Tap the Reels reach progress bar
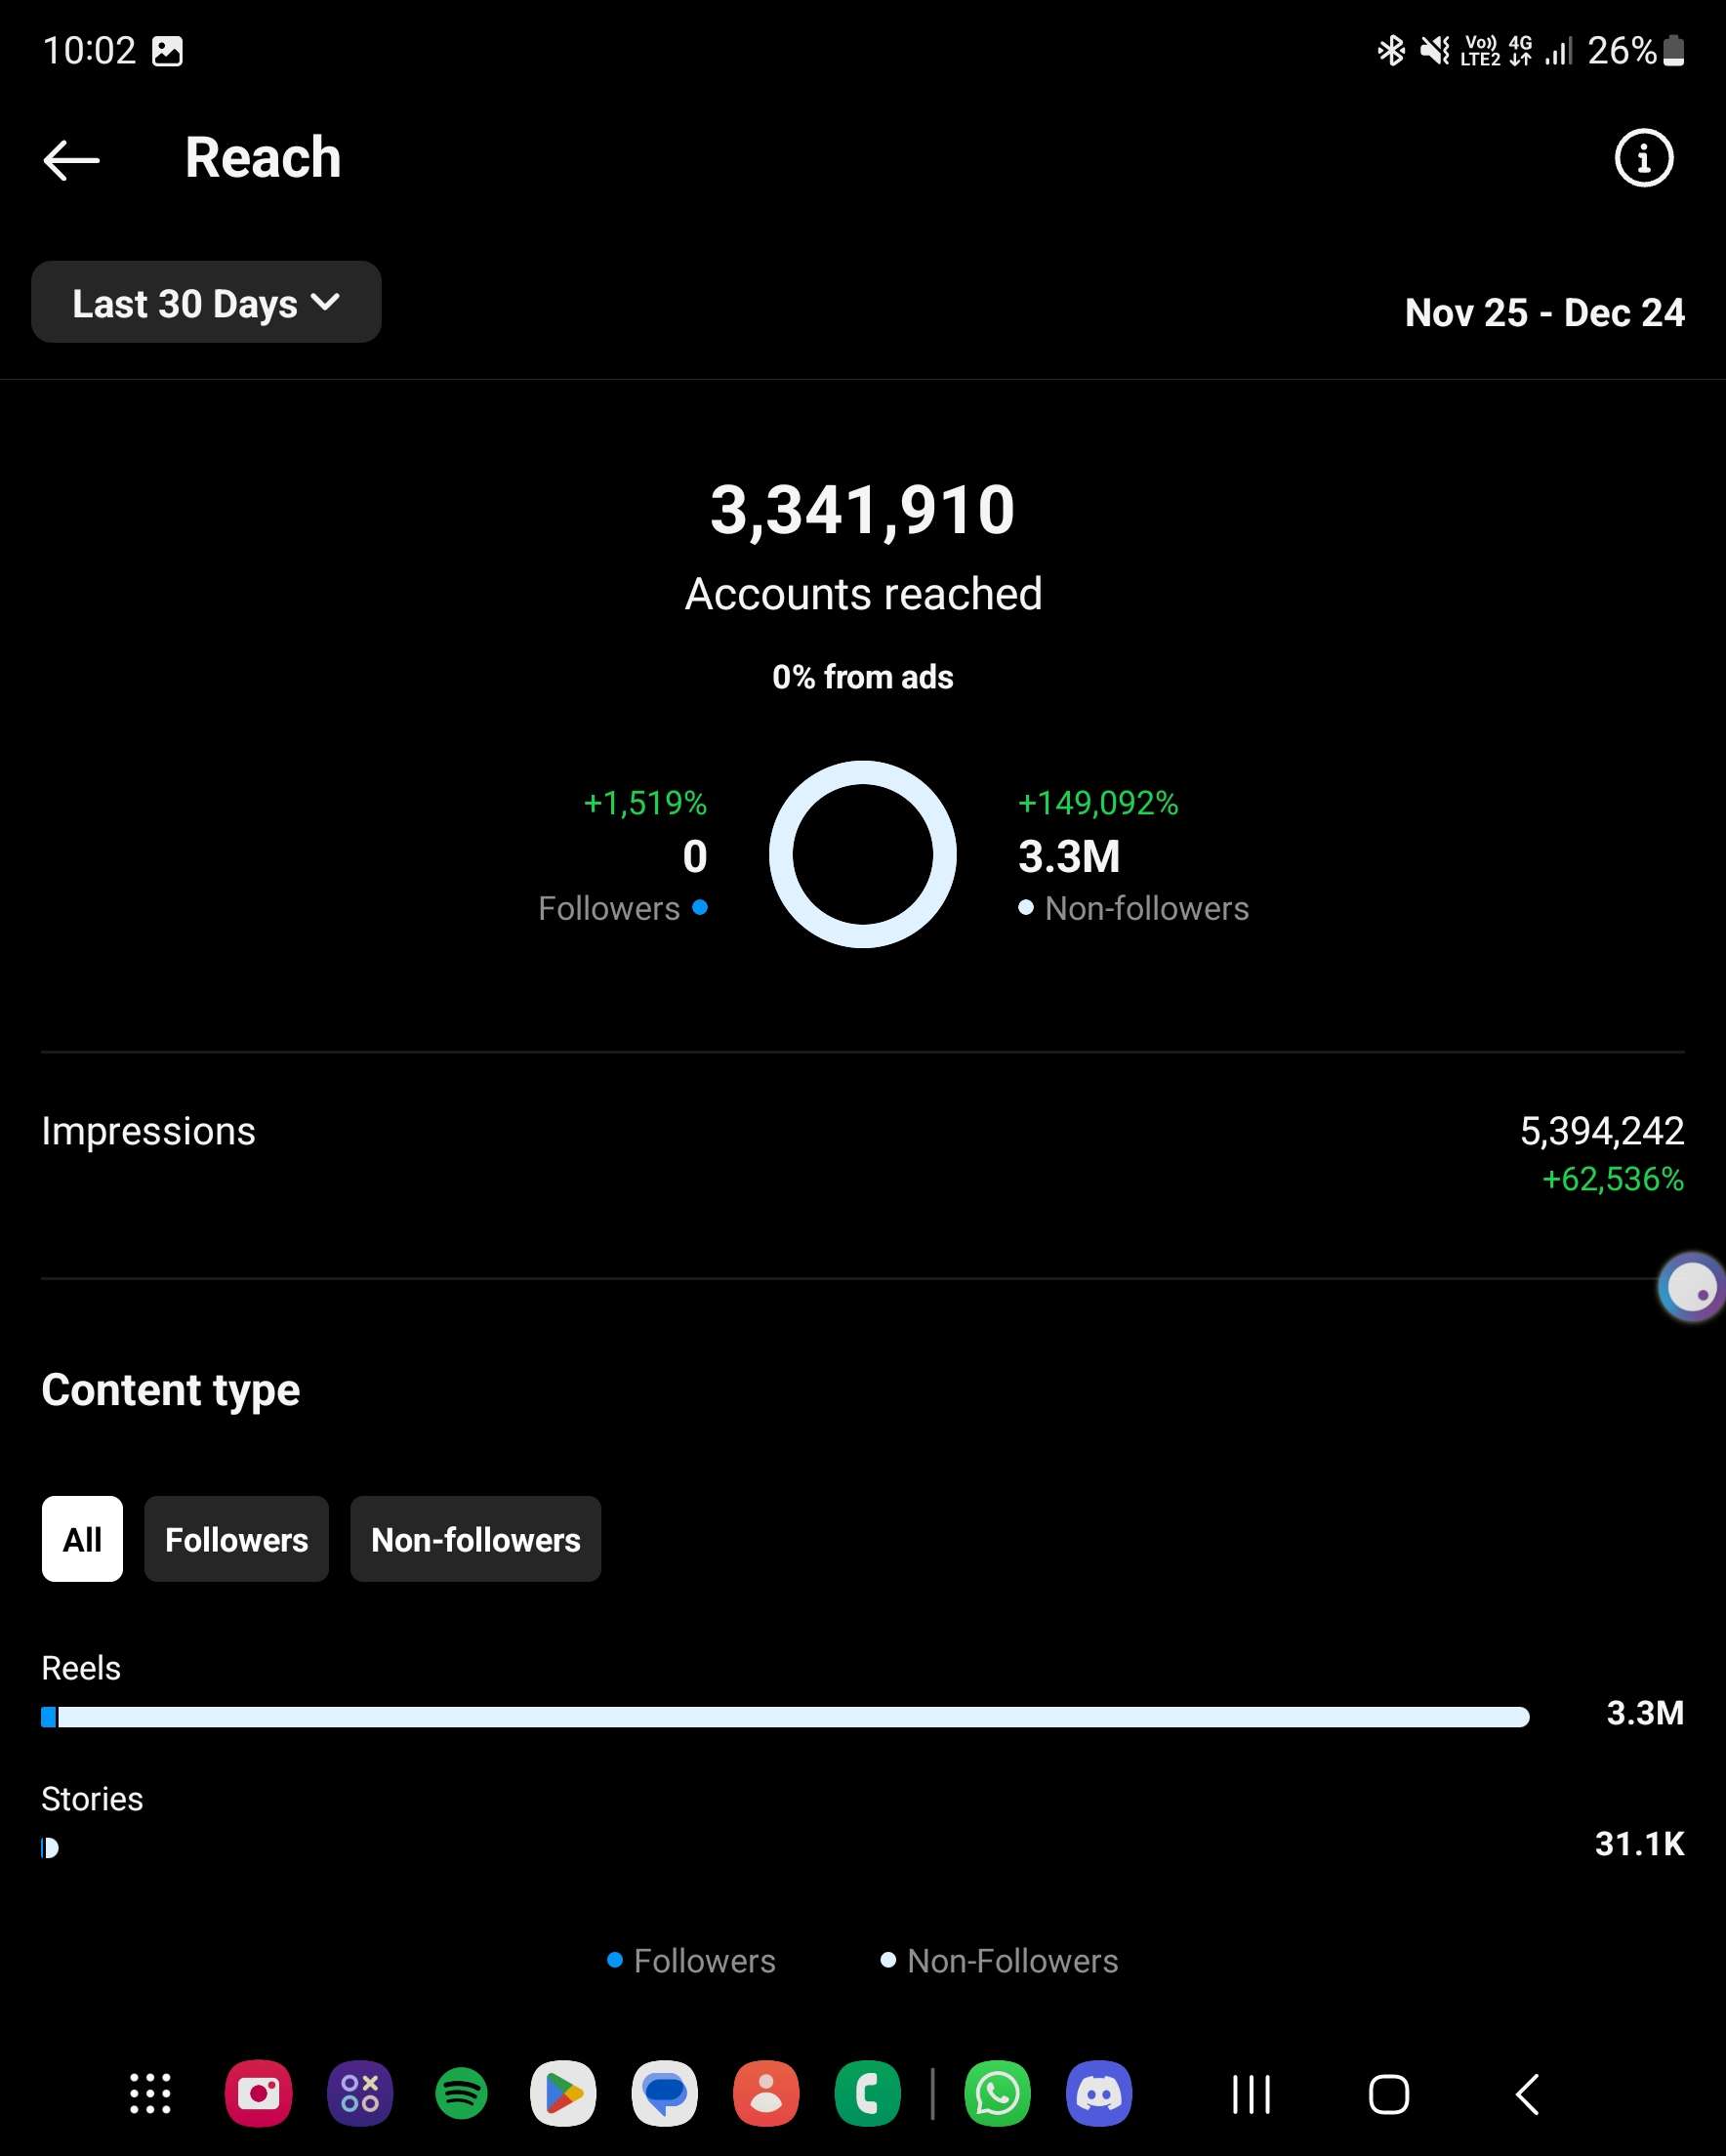This screenshot has height=2156, width=1726. (x=785, y=1717)
